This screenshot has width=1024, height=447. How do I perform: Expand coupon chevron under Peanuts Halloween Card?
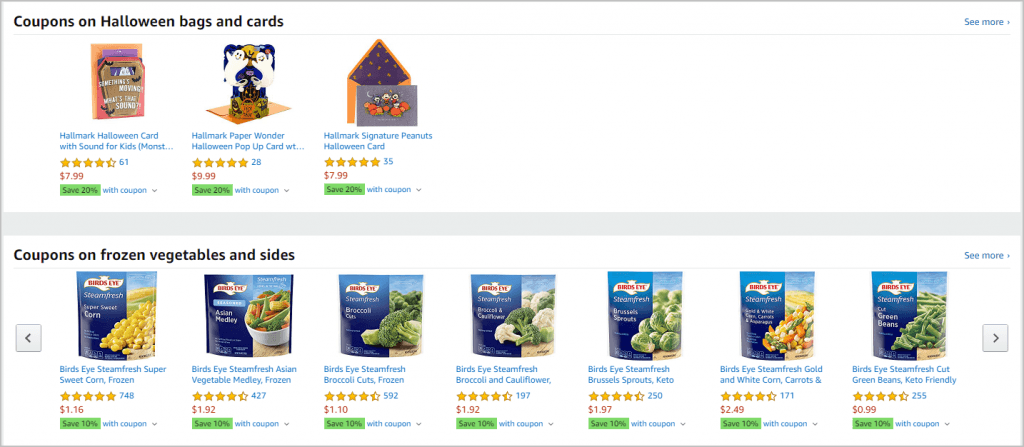419,190
